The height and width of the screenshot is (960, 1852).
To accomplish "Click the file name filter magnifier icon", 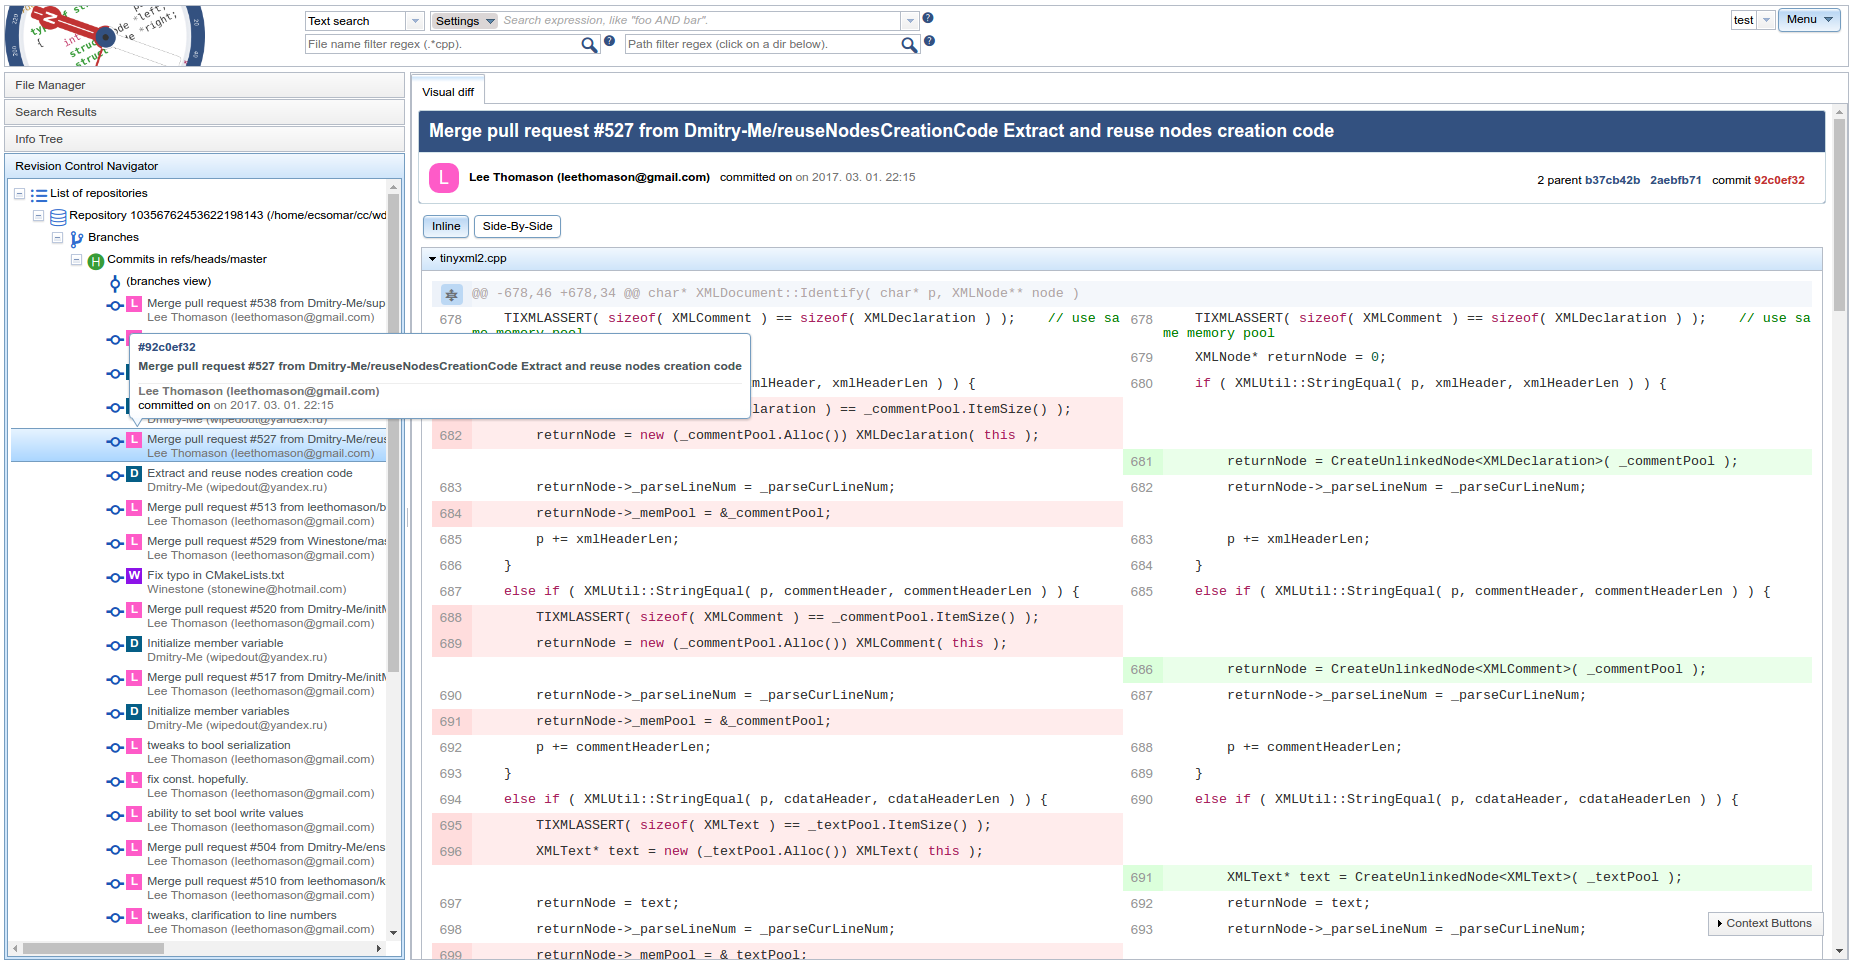I will tap(589, 45).
